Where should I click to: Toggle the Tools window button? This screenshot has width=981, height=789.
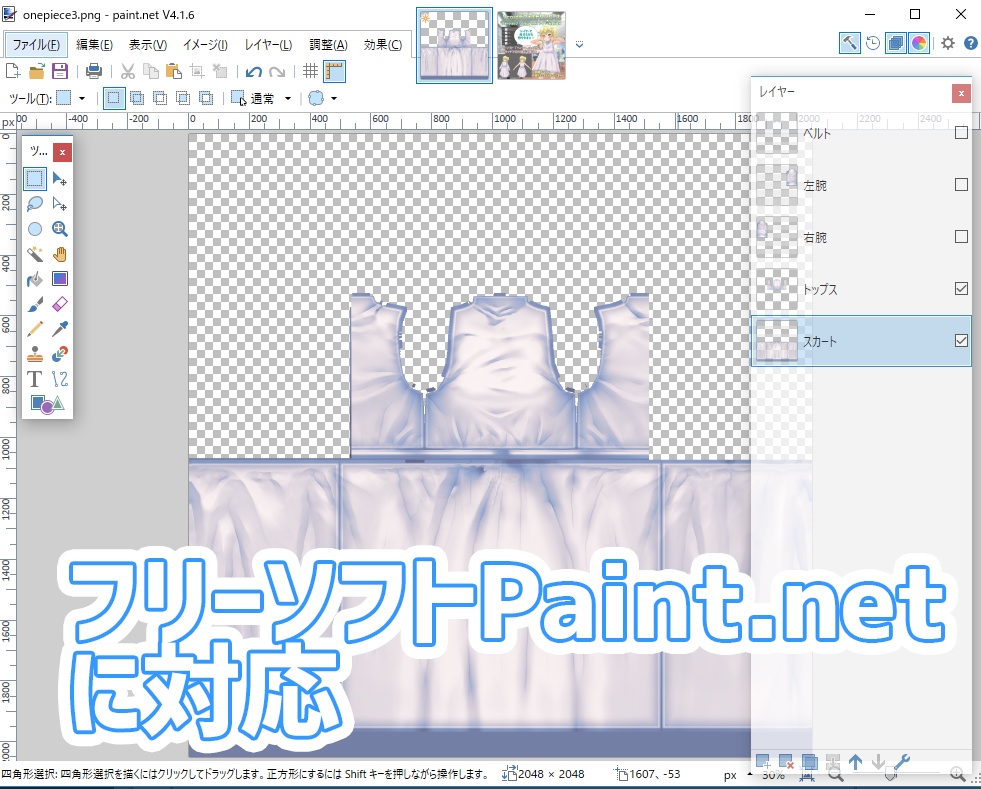[x=850, y=43]
